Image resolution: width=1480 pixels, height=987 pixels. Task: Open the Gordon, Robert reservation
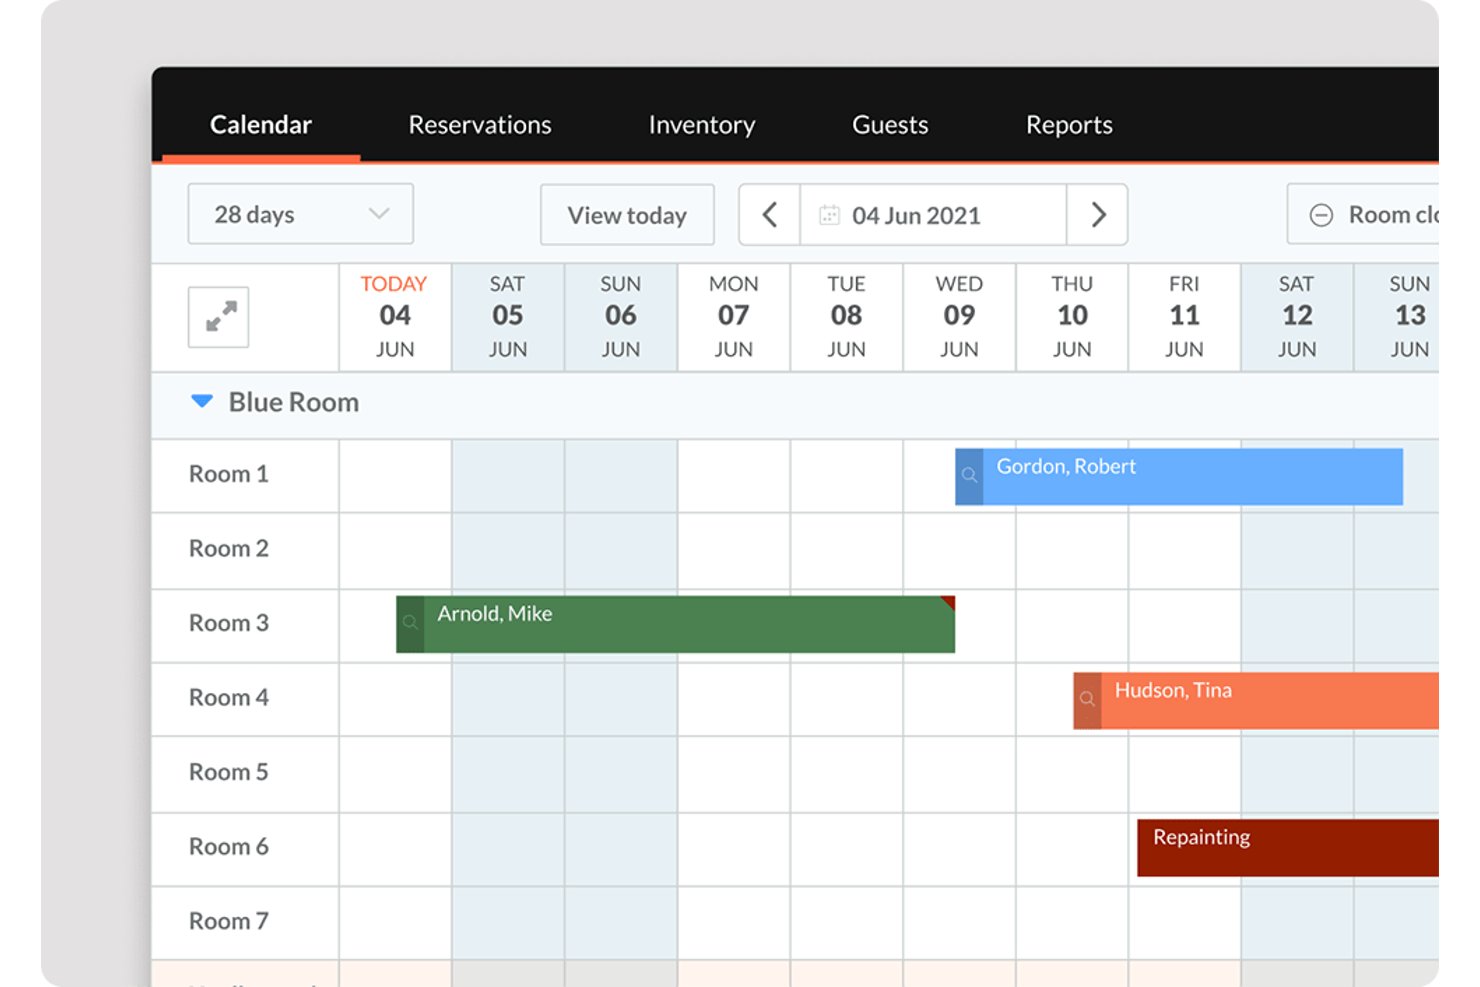[x=1179, y=476]
